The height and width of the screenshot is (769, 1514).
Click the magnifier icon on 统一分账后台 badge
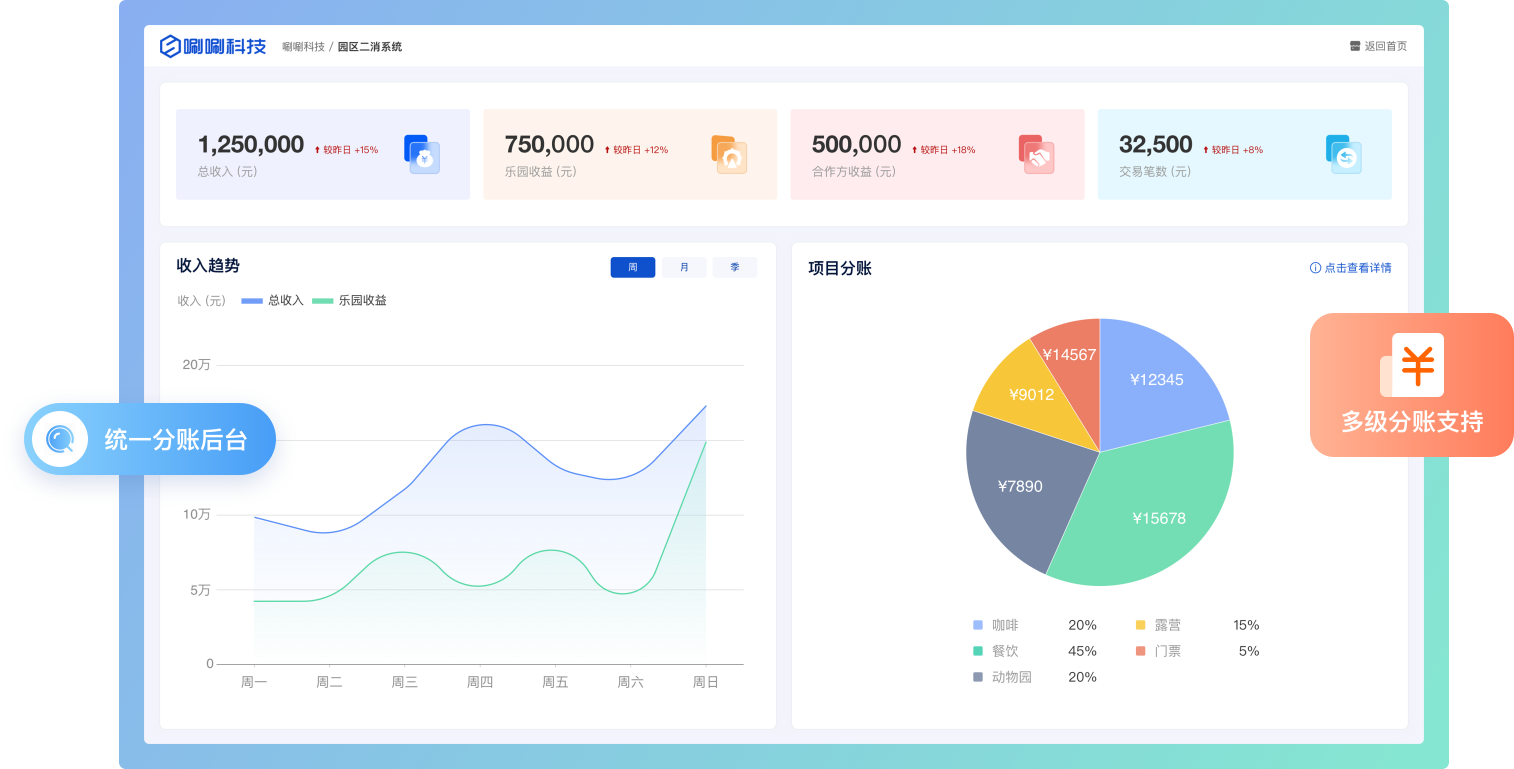[x=60, y=439]
